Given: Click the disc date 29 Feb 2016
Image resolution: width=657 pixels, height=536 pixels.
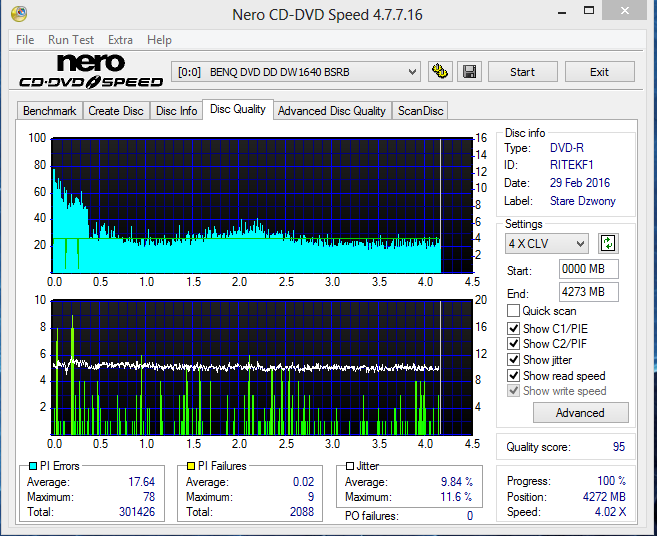Looking at the screenshot, I should pos(580,183).
